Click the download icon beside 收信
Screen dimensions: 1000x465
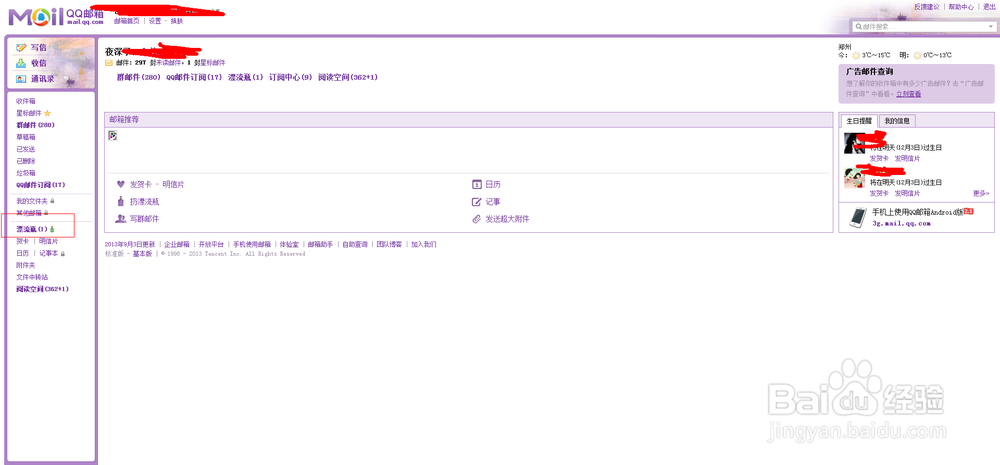tap(21, 63)
